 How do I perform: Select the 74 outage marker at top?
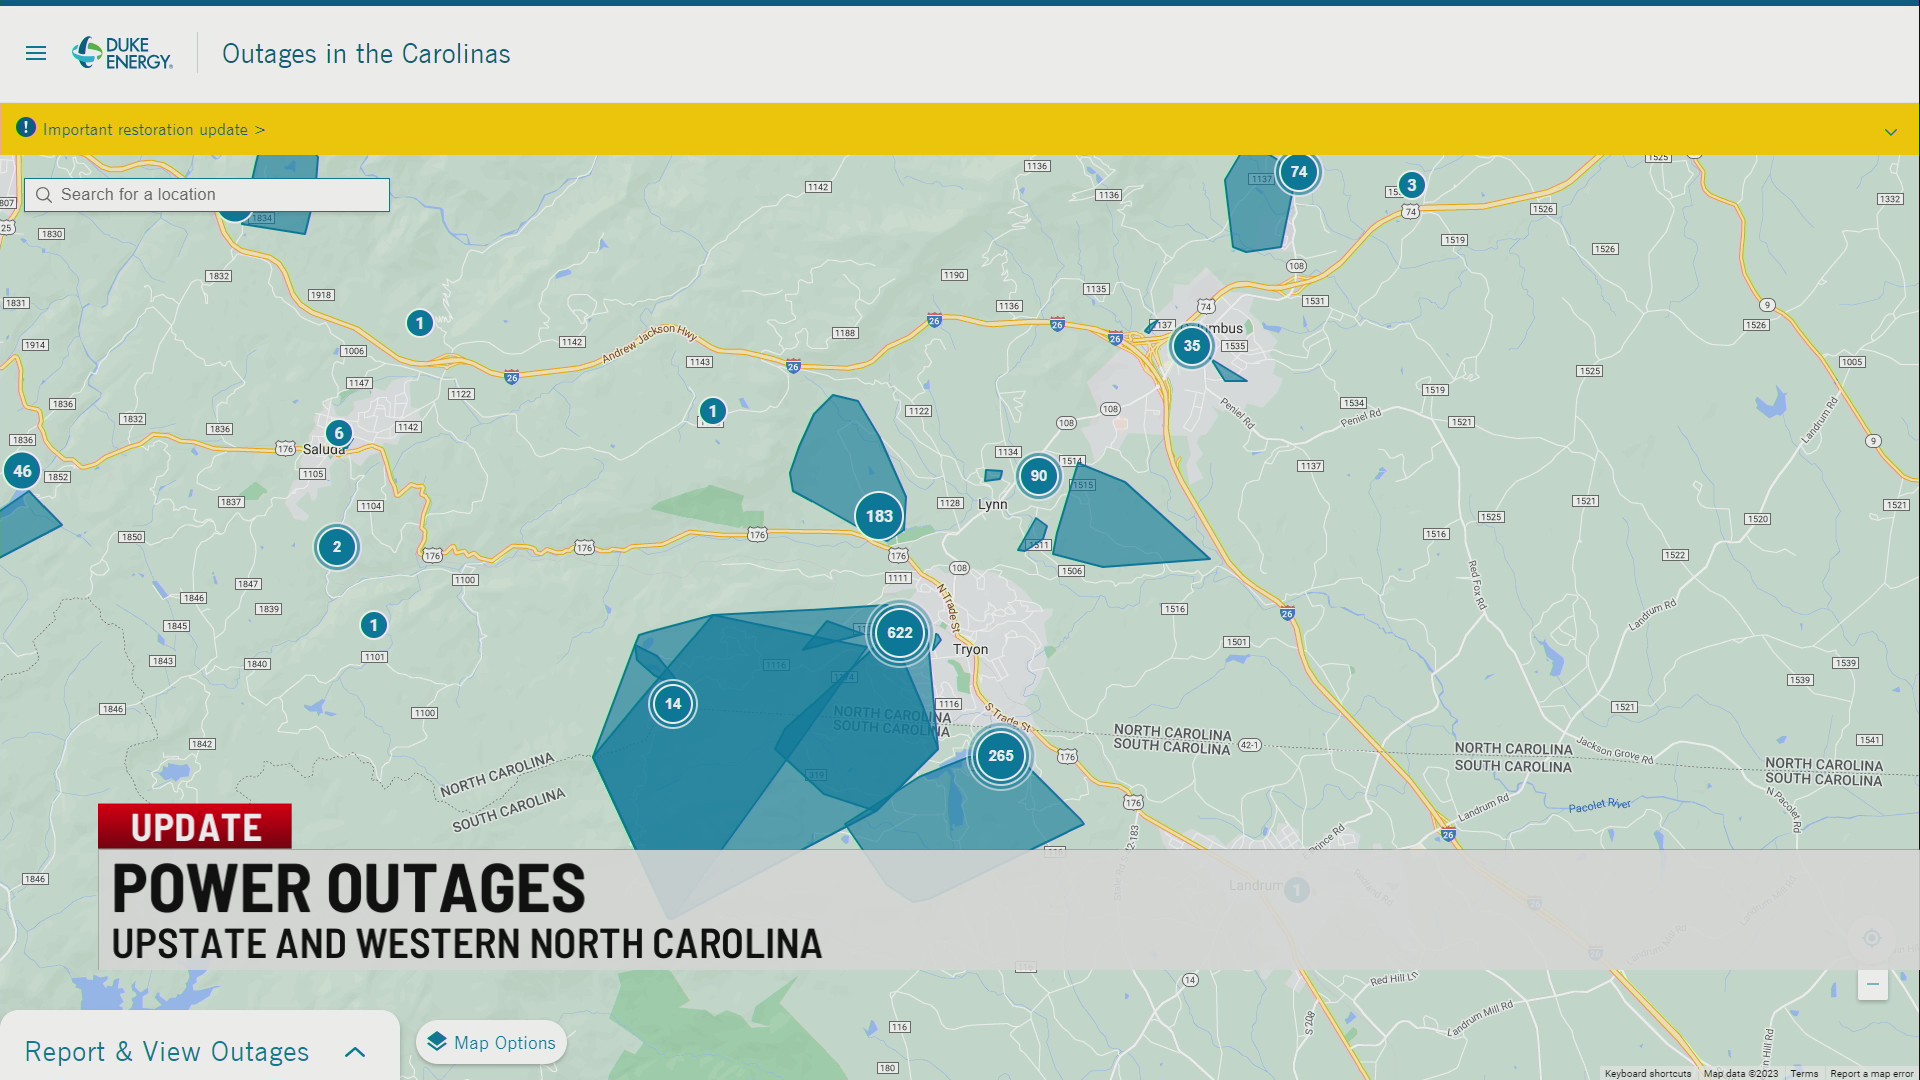coord(1298,172)
